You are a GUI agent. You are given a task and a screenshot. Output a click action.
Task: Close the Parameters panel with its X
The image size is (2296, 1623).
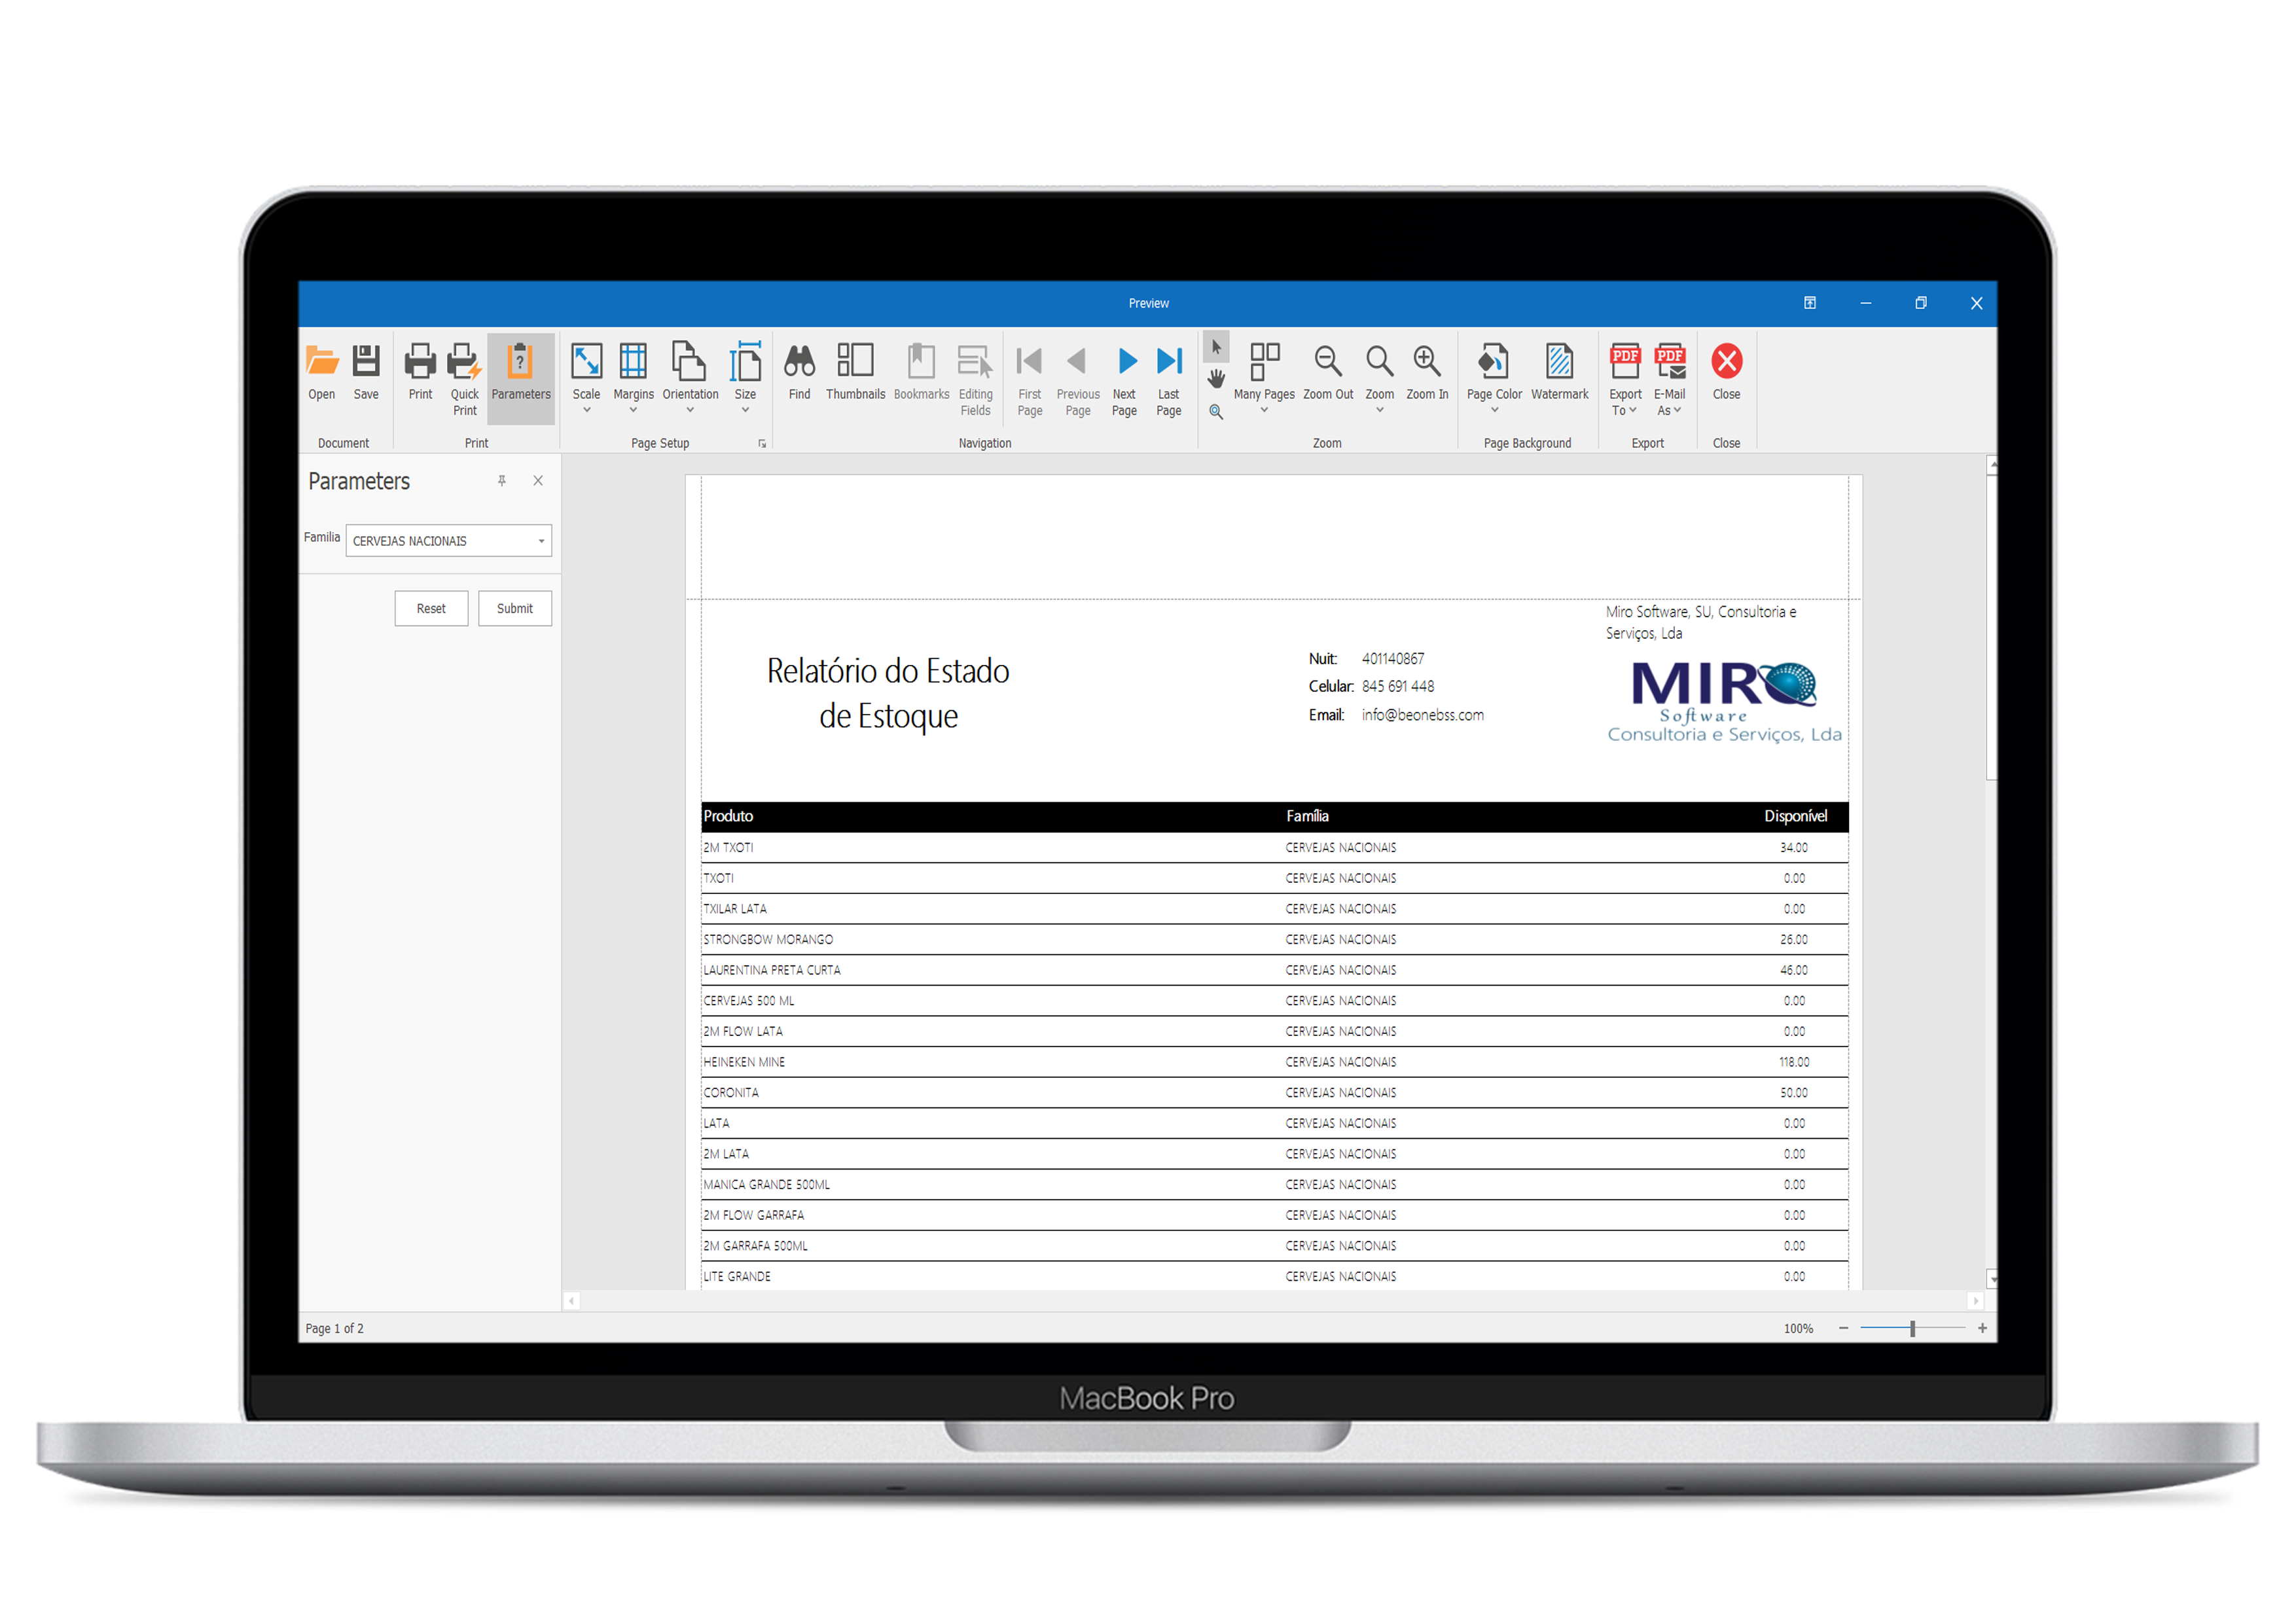pyautogui.click(x=538, y=481)
